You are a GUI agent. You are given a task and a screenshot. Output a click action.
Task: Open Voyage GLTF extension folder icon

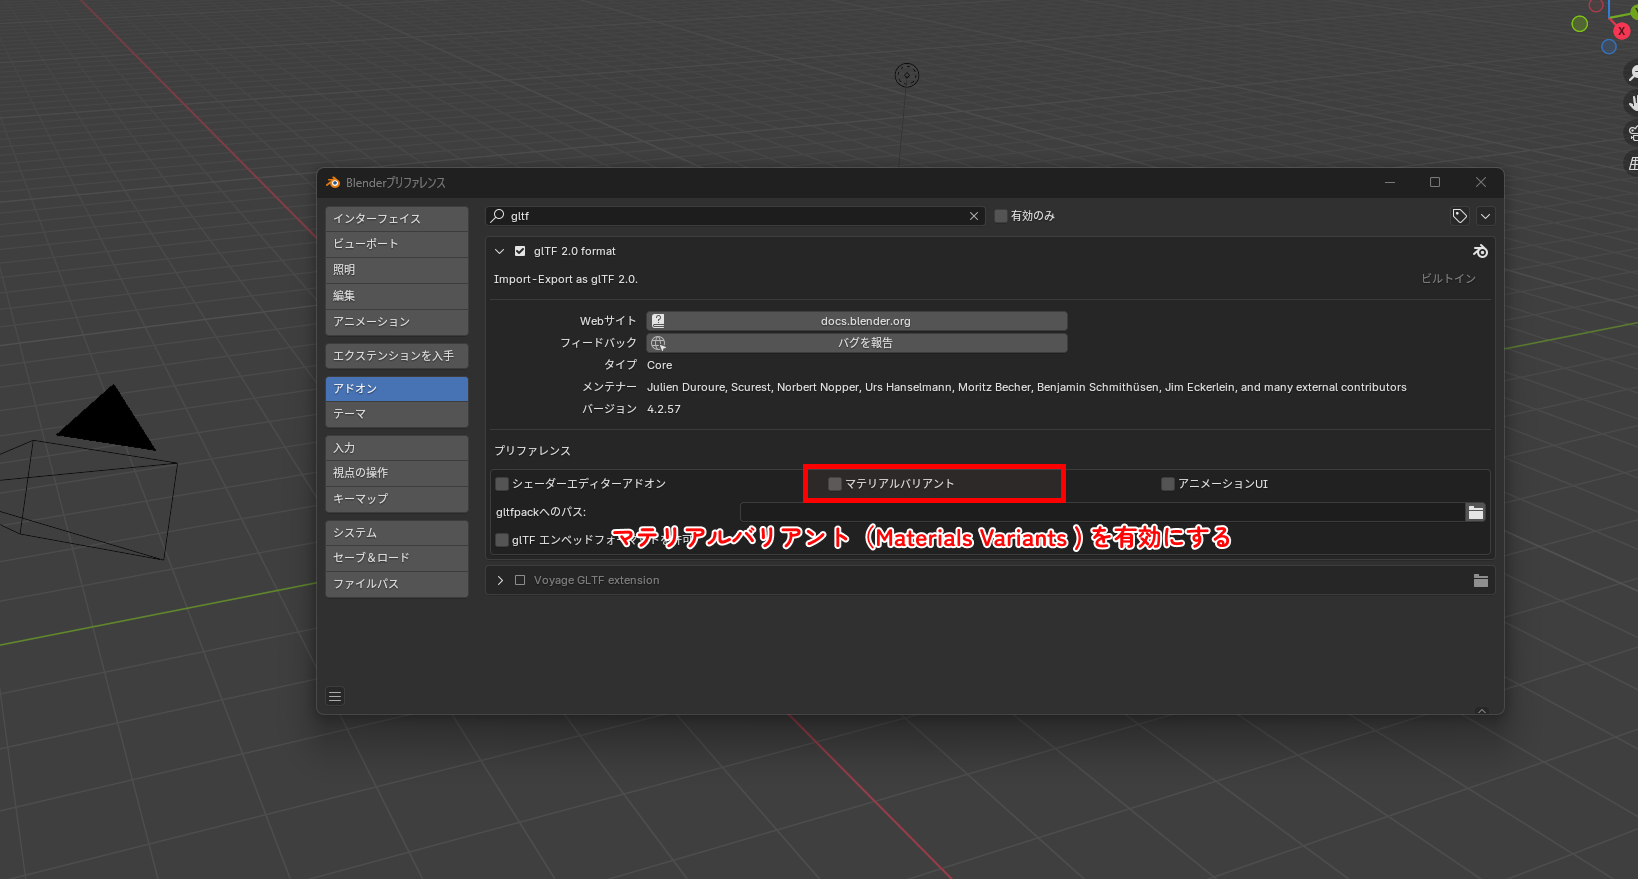click(1481, 581)
